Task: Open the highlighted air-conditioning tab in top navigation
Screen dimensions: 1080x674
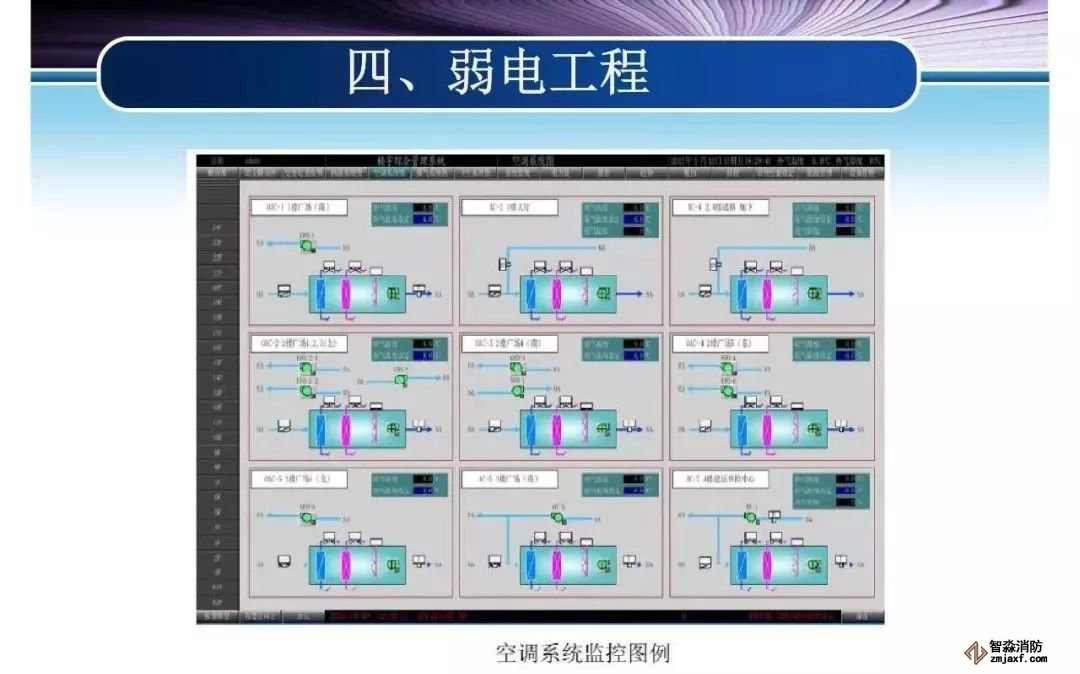Action: [x=390, y=172]
